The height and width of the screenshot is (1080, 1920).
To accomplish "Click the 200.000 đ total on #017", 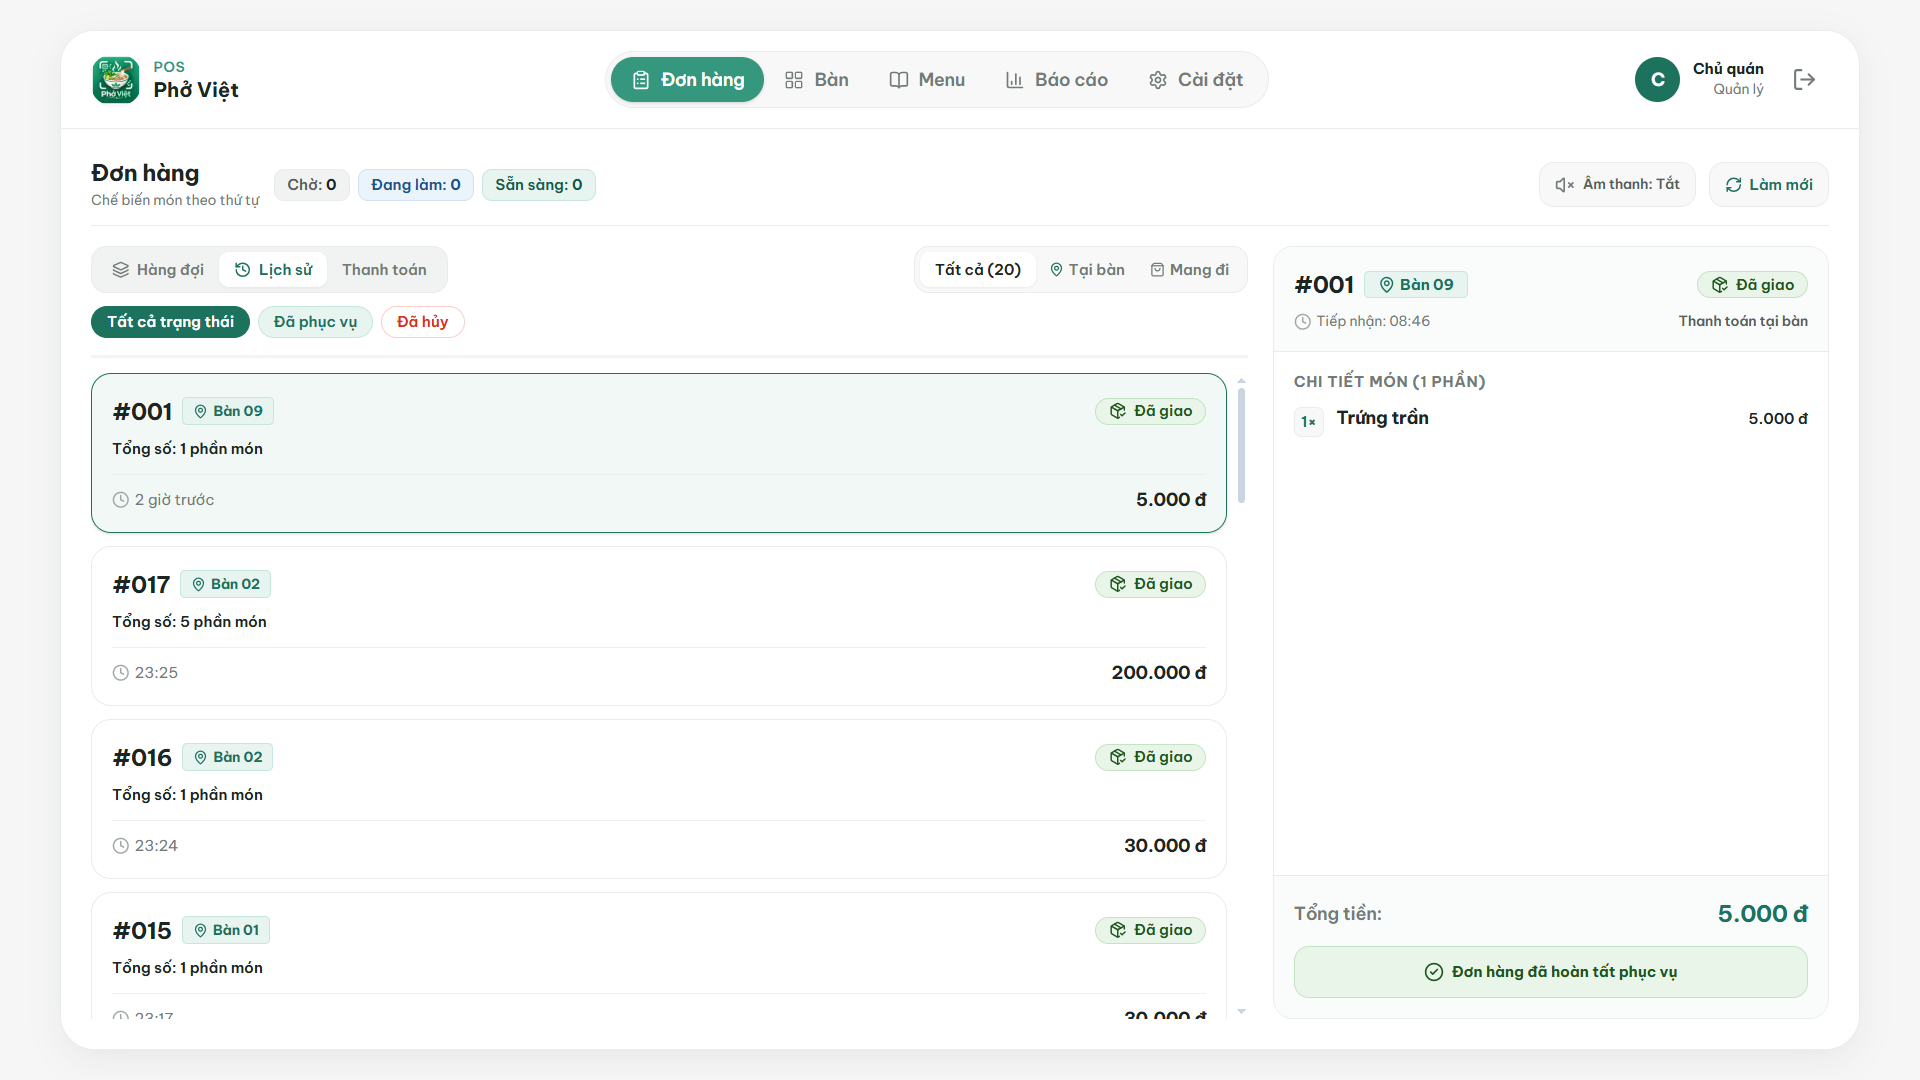I will pos(1158,673).
